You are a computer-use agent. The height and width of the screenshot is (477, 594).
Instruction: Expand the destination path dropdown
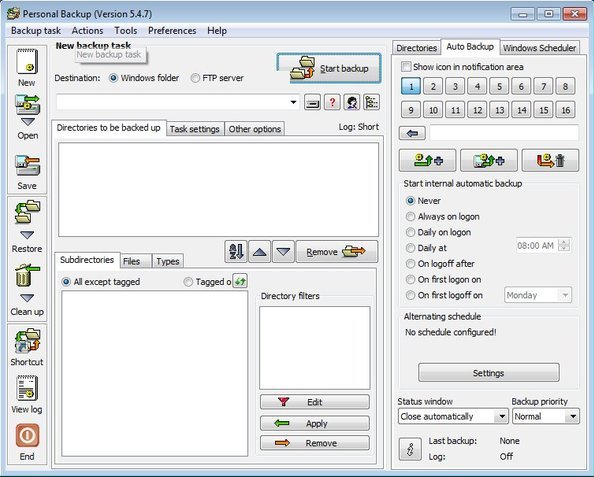coord(293,102)
